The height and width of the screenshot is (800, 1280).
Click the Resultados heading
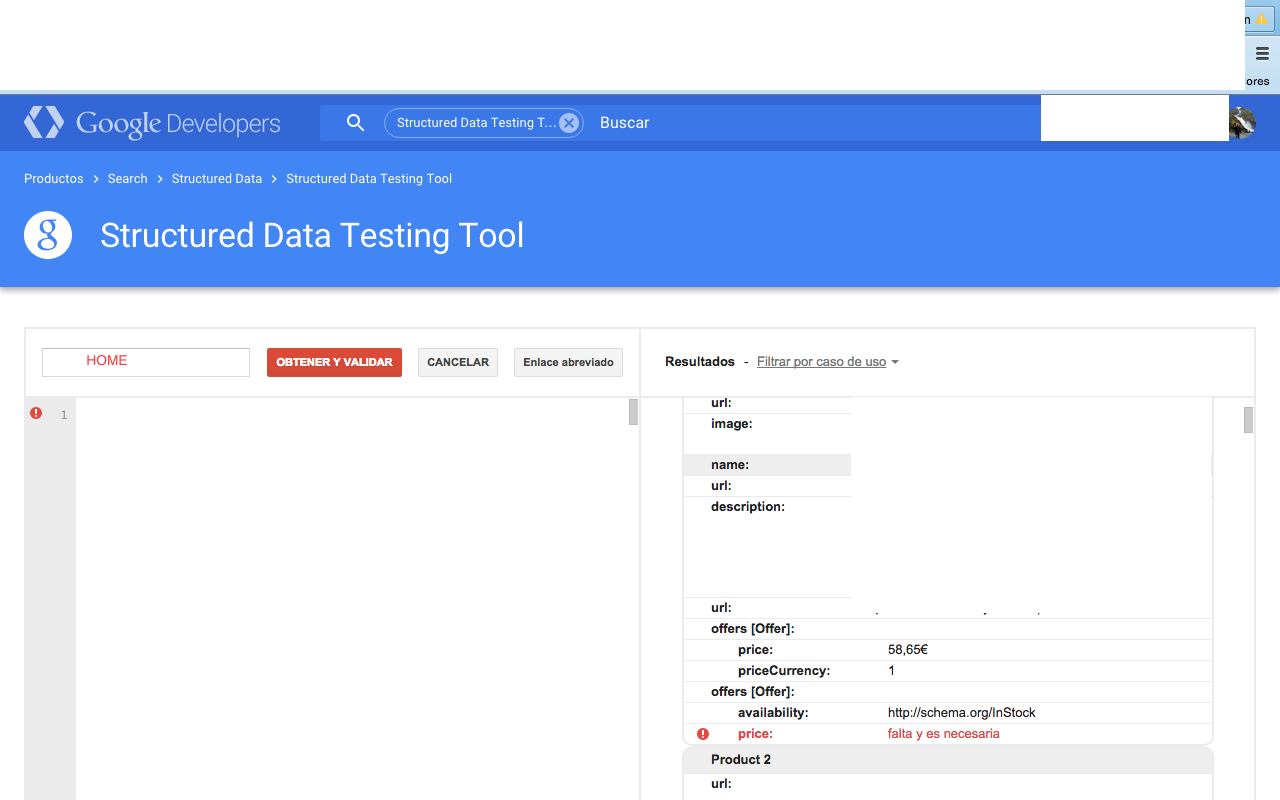700,362
